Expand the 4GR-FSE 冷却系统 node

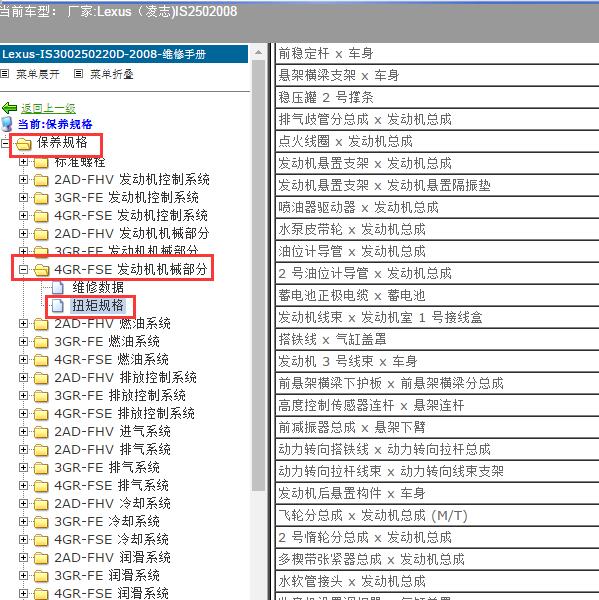coord(23,539)
